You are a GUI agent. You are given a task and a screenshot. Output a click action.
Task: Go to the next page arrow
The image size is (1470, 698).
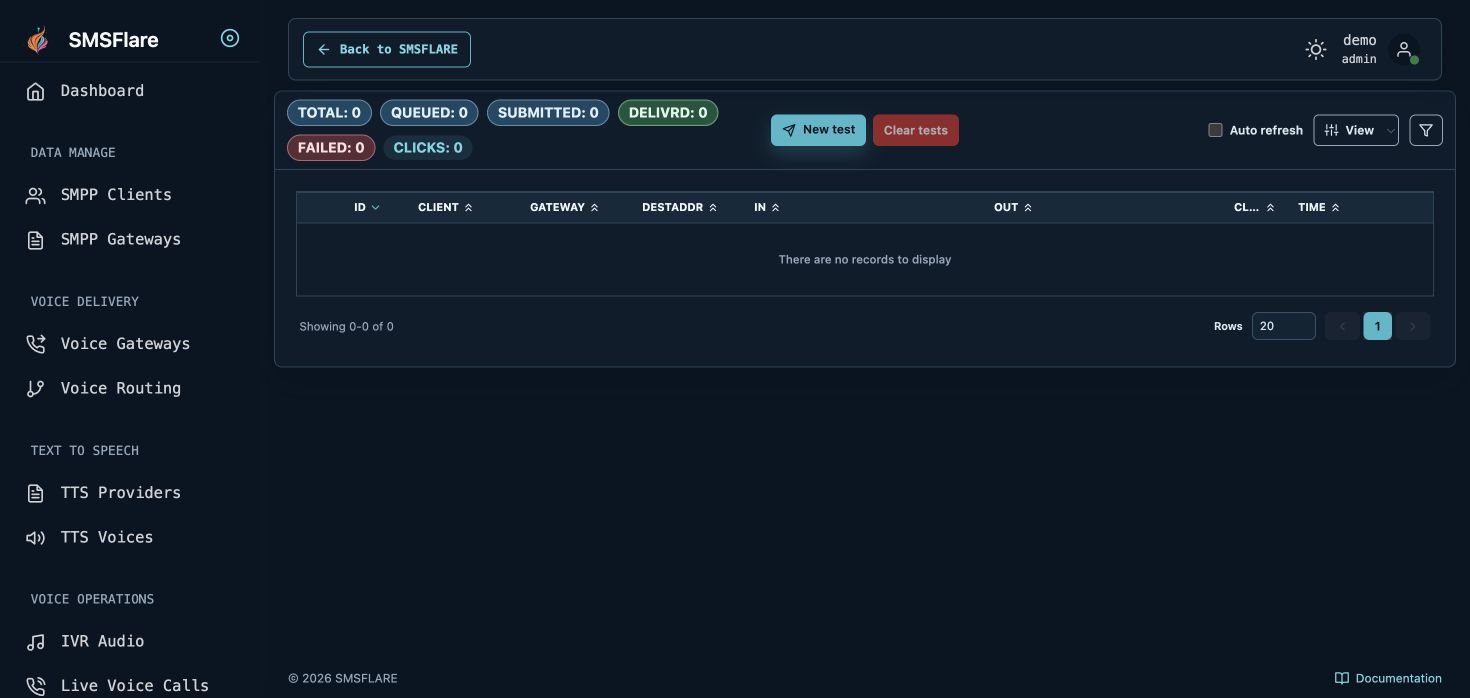click(x=1413, y=326)
